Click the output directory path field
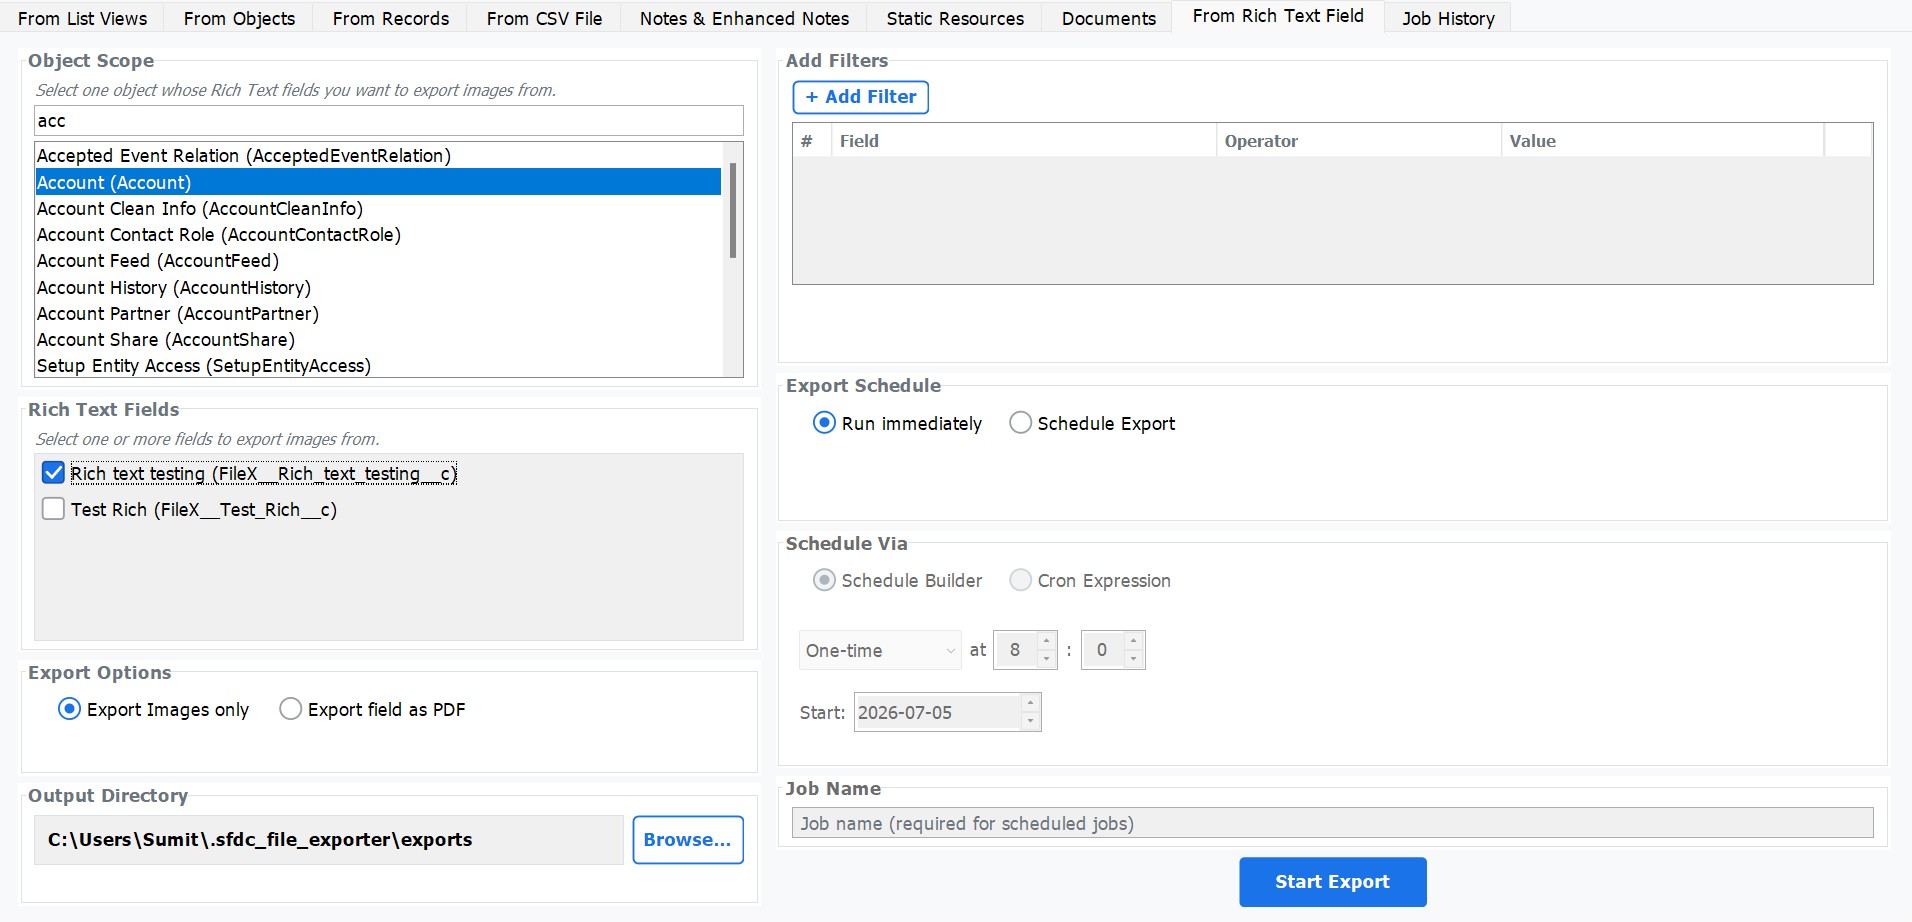 point(329,840)
